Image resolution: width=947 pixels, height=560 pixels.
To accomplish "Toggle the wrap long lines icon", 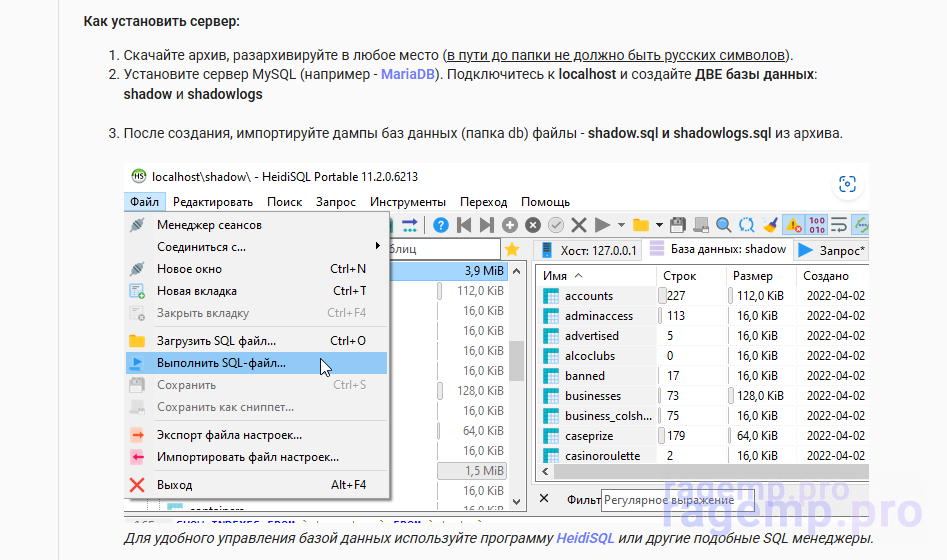I will pyautogui.click(x=839, y=225).
